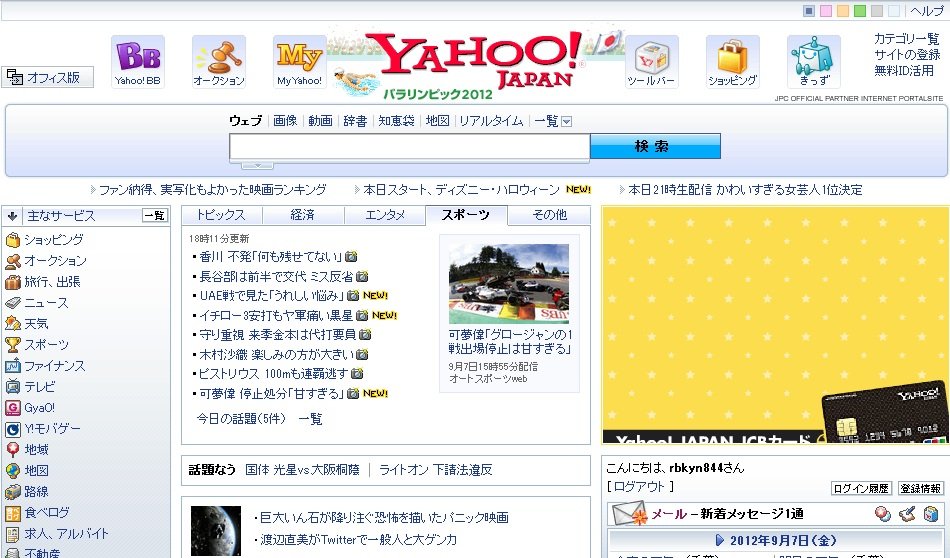Expand the calendar date arrow 2012年9月7日

pos(720,540)
